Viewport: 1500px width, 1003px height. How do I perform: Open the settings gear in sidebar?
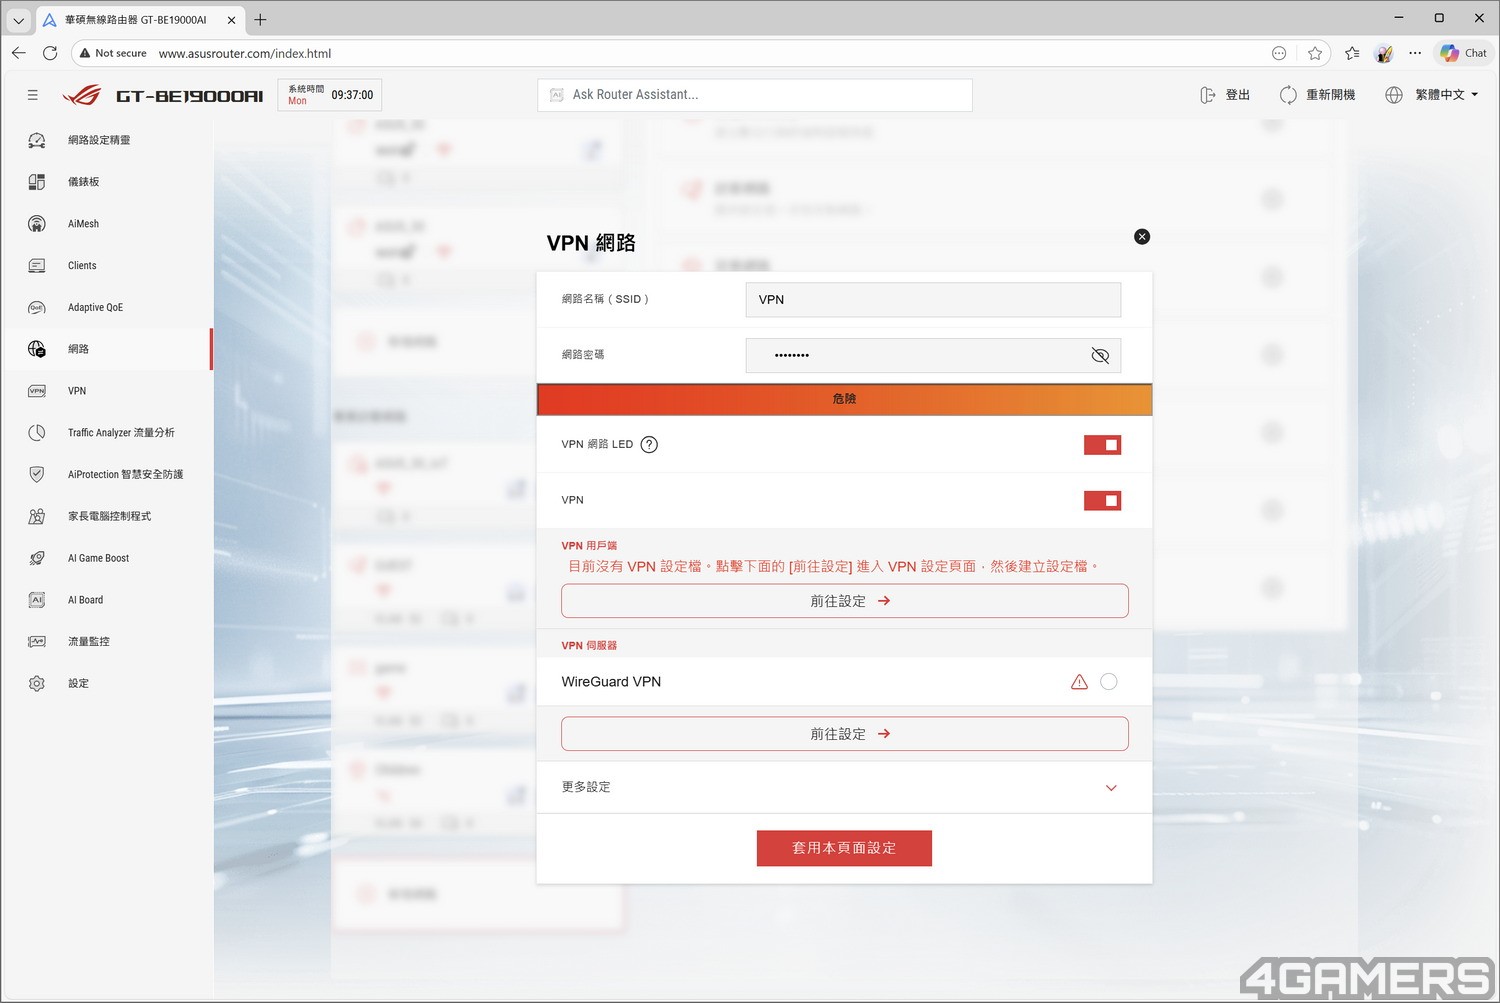click(37, 684)
